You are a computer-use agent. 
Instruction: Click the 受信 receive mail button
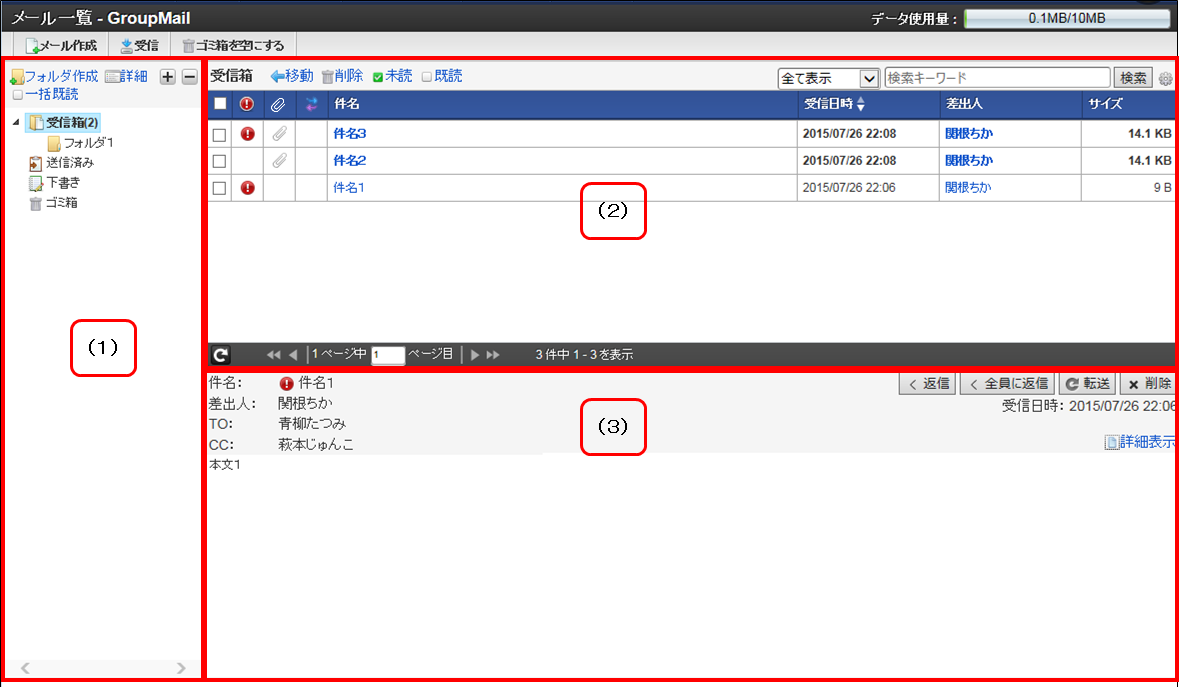point(140,45)
